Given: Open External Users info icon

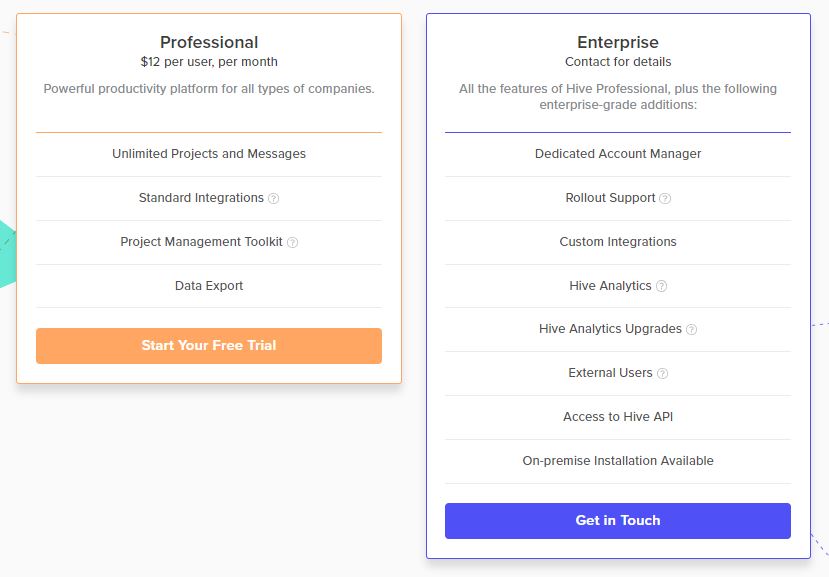Looking at the screenshot, I should pos(662,373).
